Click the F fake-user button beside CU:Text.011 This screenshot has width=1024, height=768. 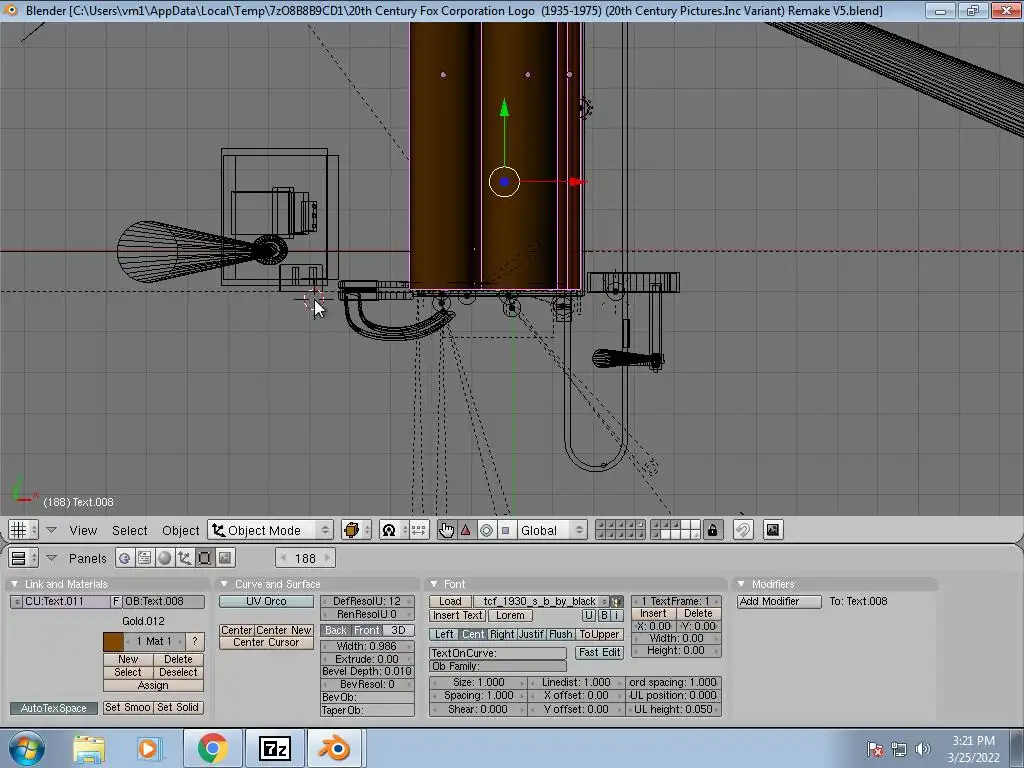116,601
